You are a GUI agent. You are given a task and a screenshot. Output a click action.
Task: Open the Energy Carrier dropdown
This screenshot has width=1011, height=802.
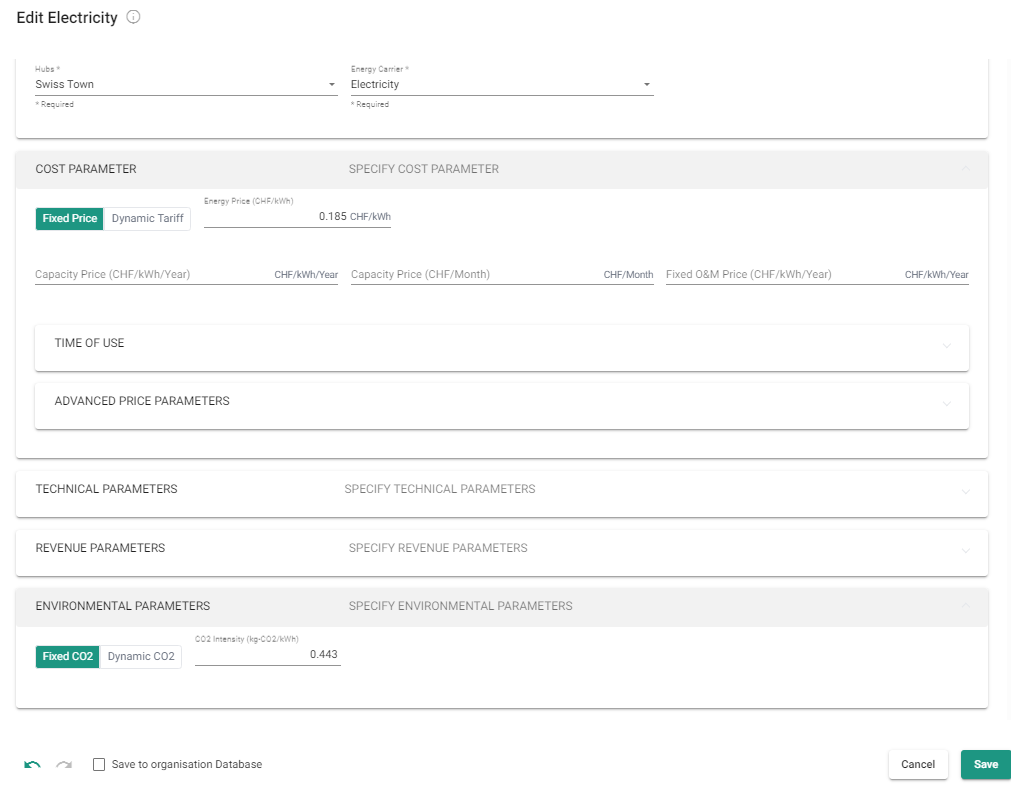tap(501, 85)
